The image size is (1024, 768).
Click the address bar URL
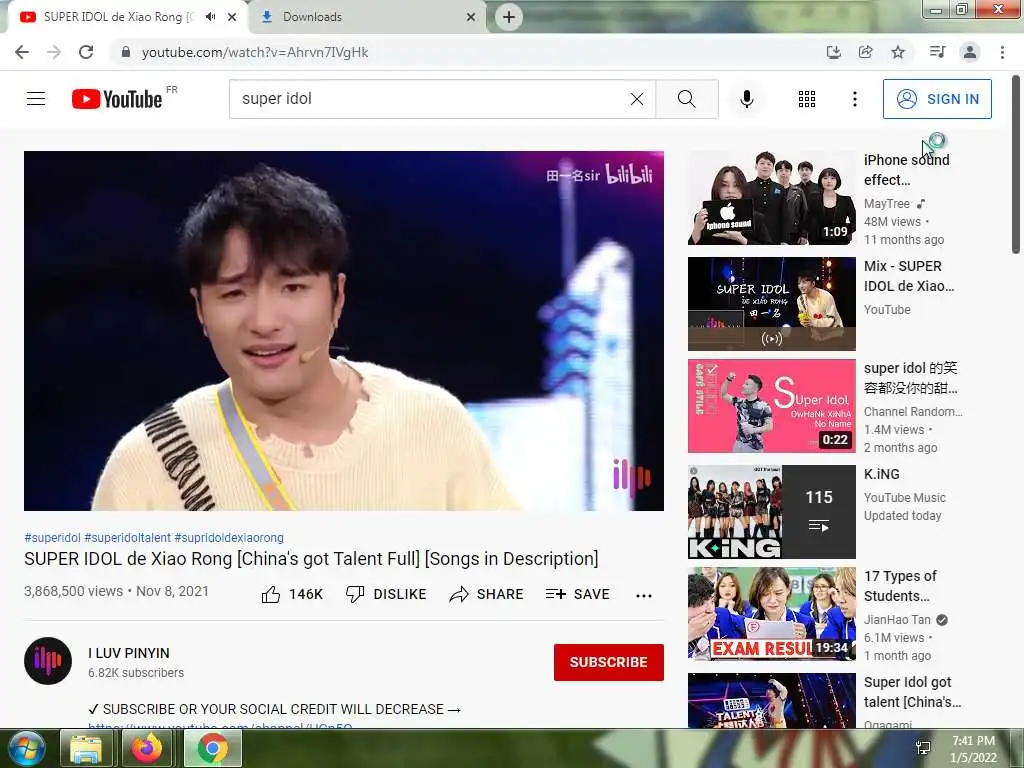coord(255,52)
